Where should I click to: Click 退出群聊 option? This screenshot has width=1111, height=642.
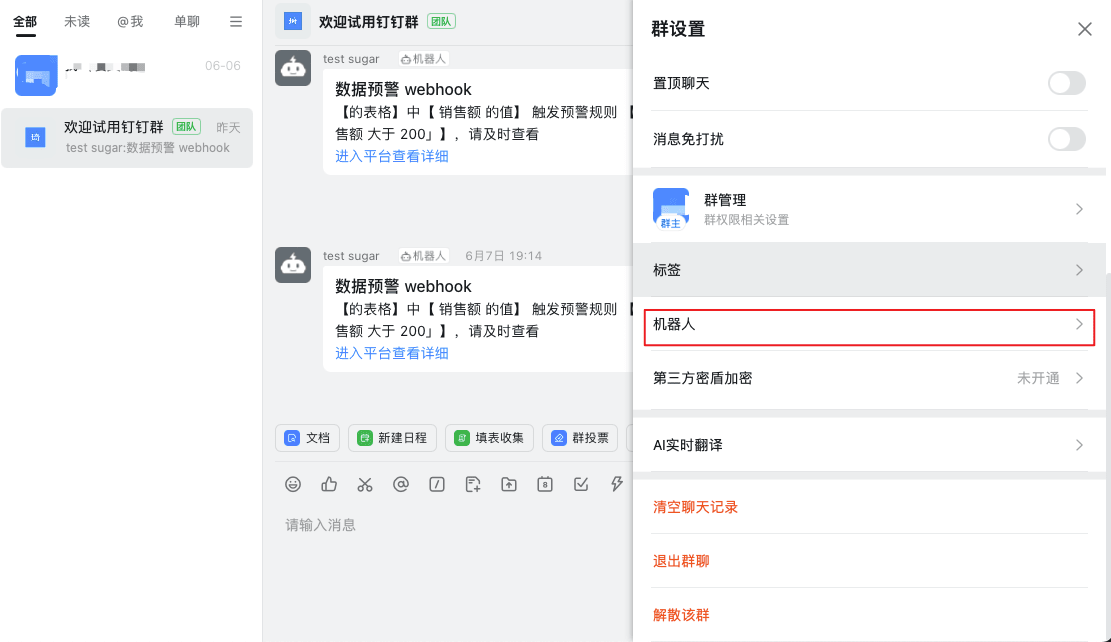point(681,561)
